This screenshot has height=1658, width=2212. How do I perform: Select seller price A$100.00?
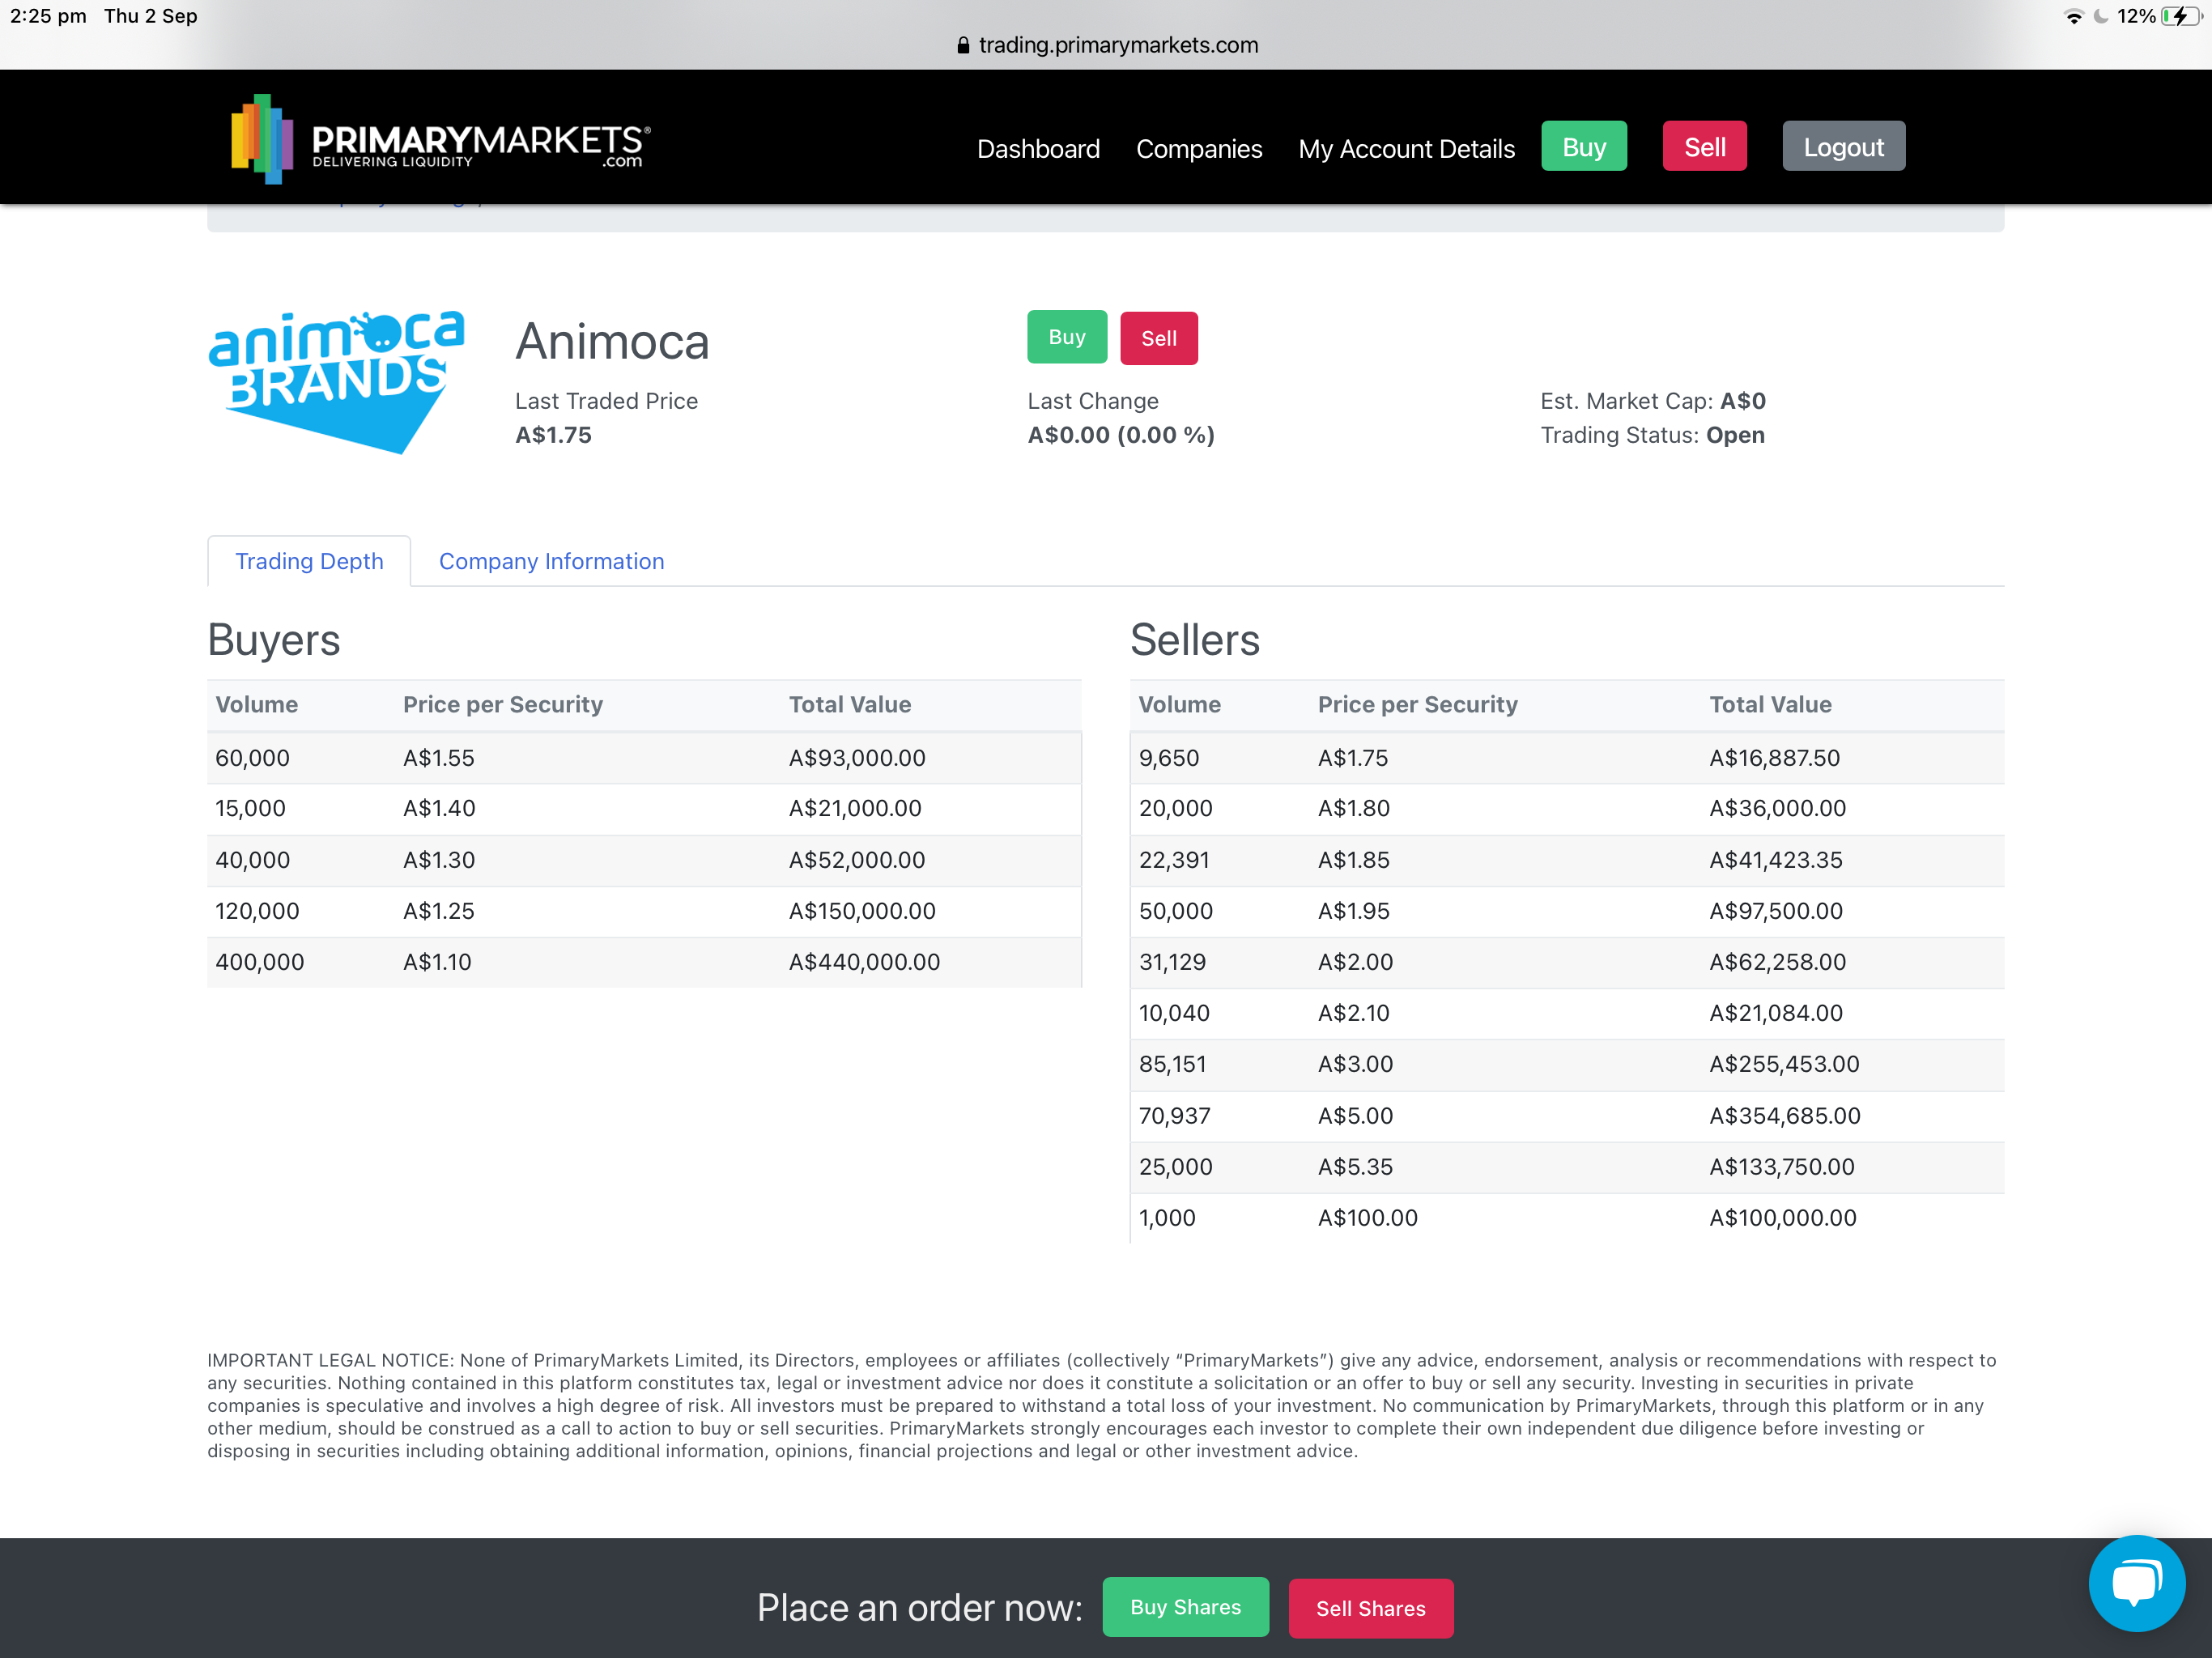coord(1367,1218)
